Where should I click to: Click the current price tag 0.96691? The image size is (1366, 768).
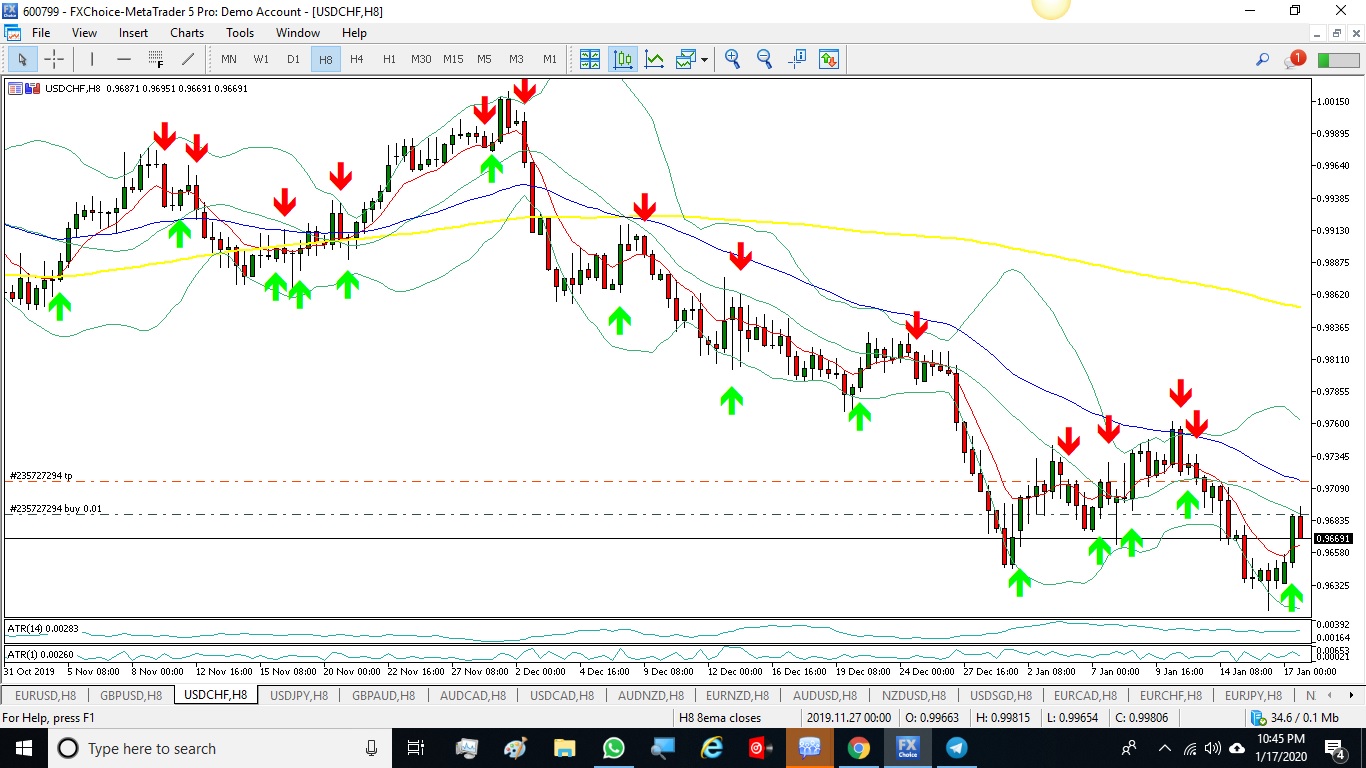coord(1334,539)
